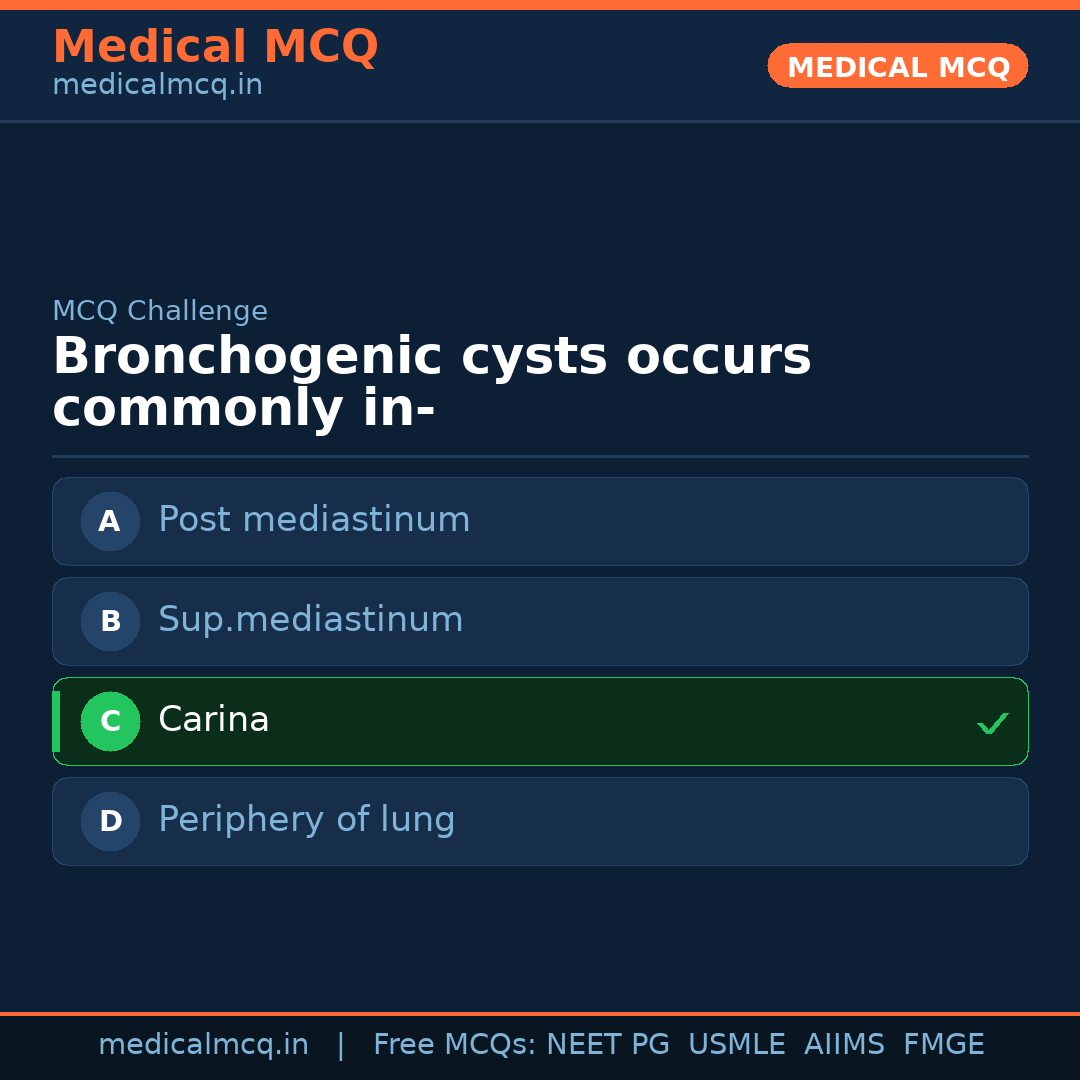Select answer option B Sup.mediastinum
This screenshot has width=1080, height=1080.
point(540,621)
